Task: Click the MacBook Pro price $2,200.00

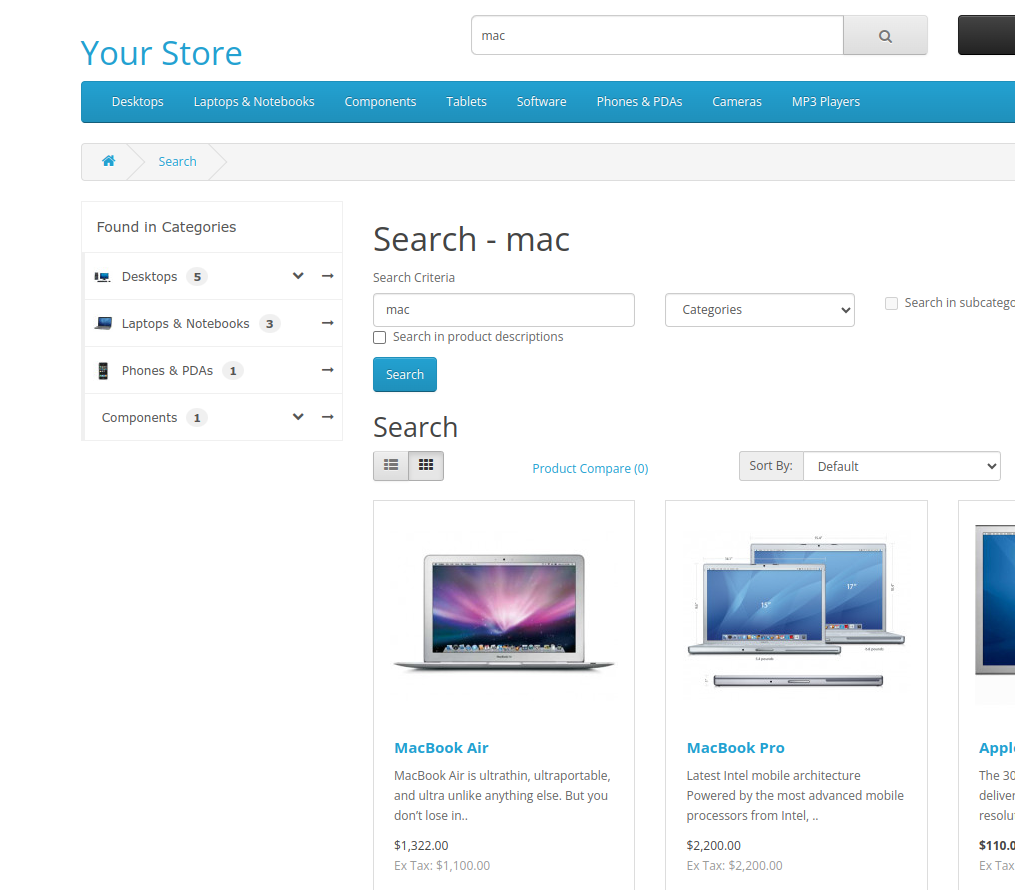Action: pos(713,845)
